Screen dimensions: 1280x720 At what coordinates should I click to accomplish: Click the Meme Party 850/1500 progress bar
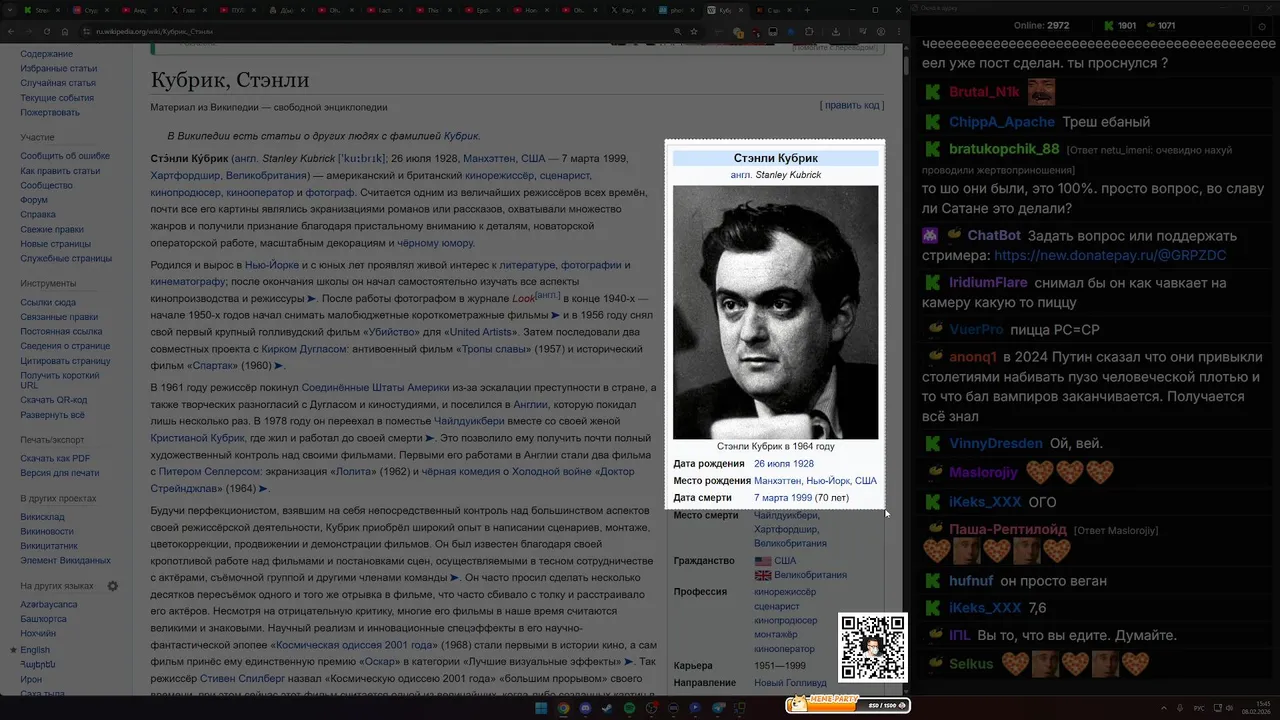pyautogui.click(x=849, y=706)
